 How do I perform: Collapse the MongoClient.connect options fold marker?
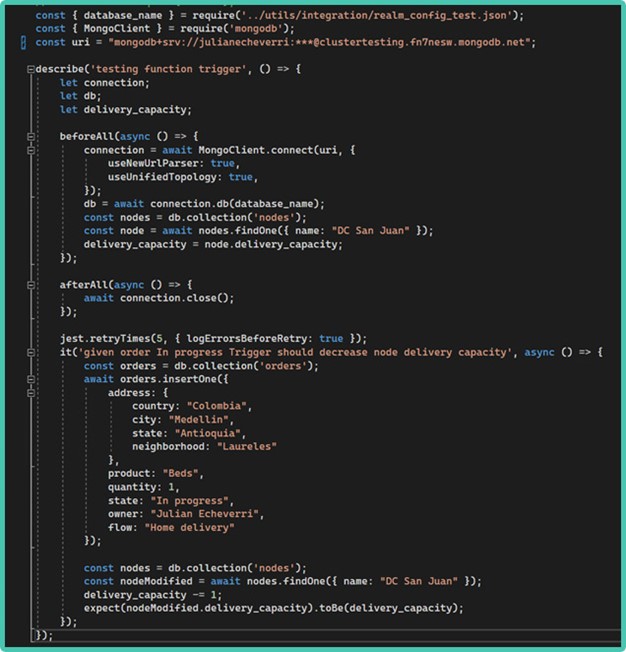pyautogui.click(x=30, y=150)
